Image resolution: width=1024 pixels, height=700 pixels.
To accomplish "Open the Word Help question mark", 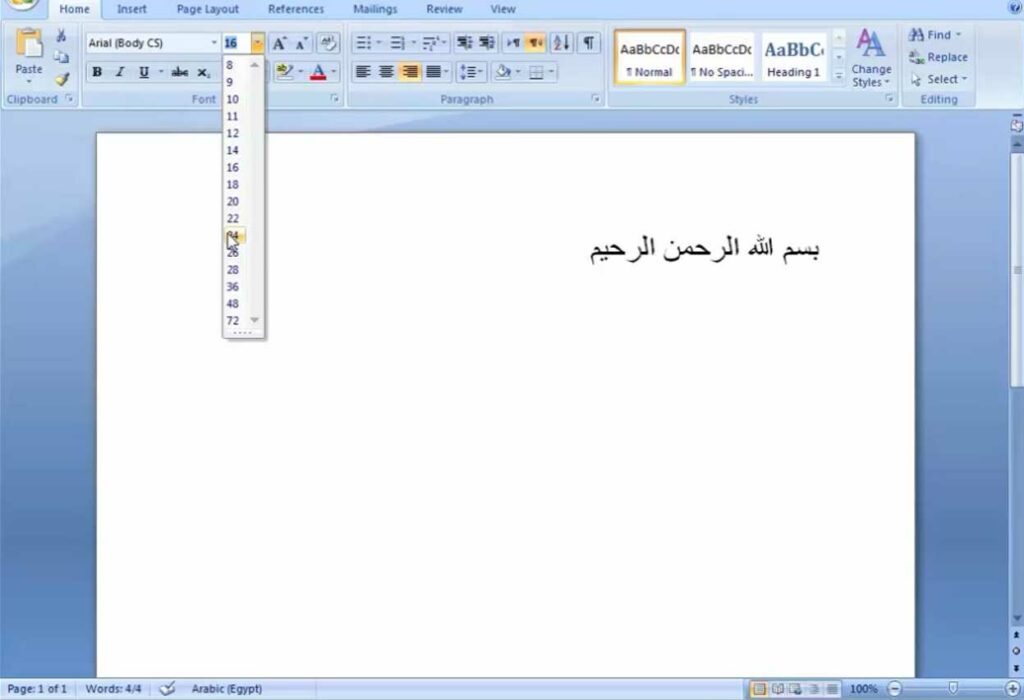I will click(x=1016, y=7).
